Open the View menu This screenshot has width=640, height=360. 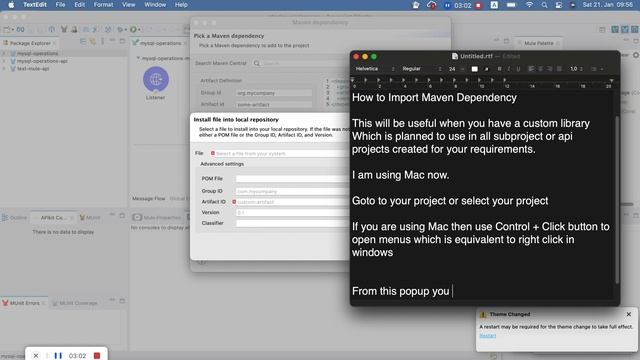(129, 5)
